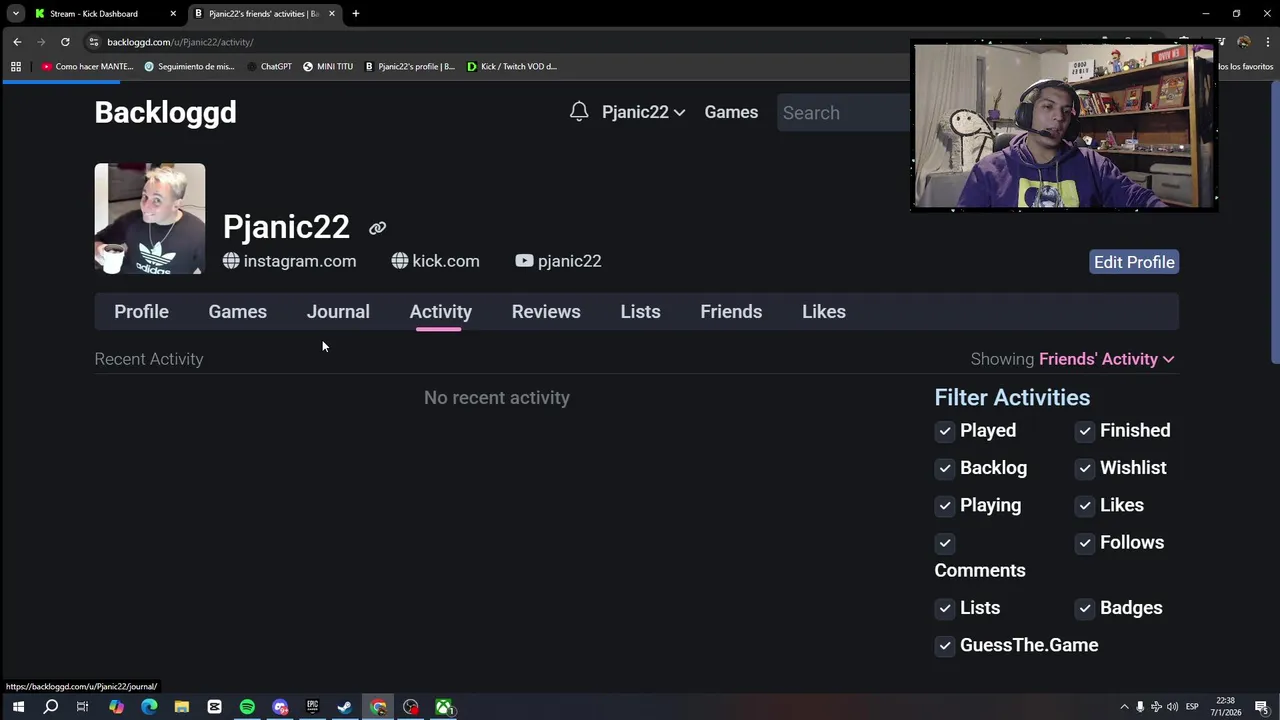Open the Windows Start menu

click(x=18, y=707)
